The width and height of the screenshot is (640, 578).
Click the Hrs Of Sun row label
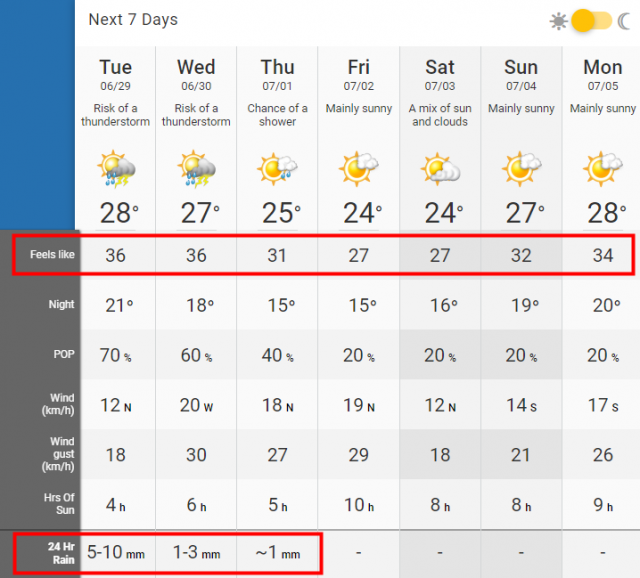click(59, 504)
